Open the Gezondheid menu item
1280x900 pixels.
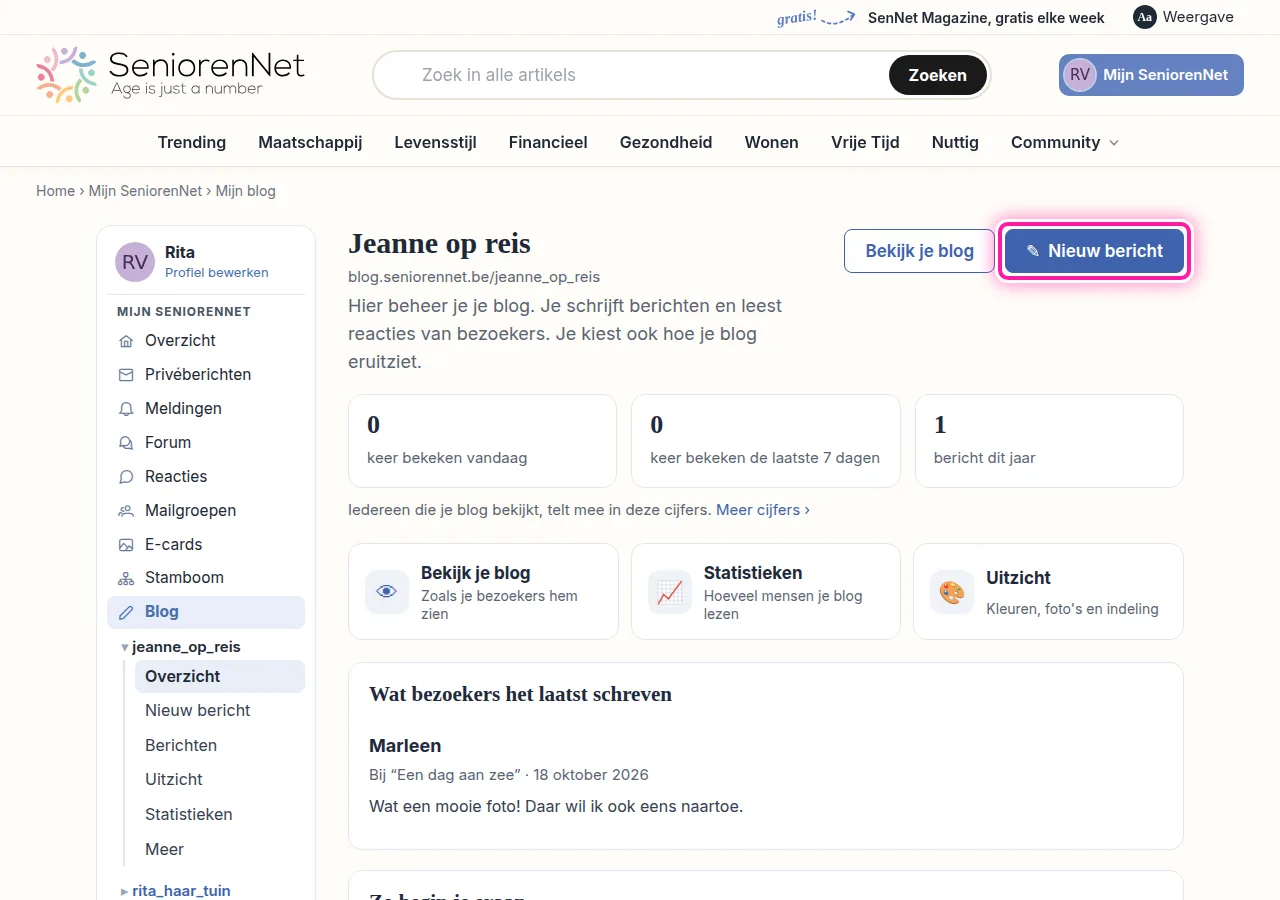tap(666, 142)
